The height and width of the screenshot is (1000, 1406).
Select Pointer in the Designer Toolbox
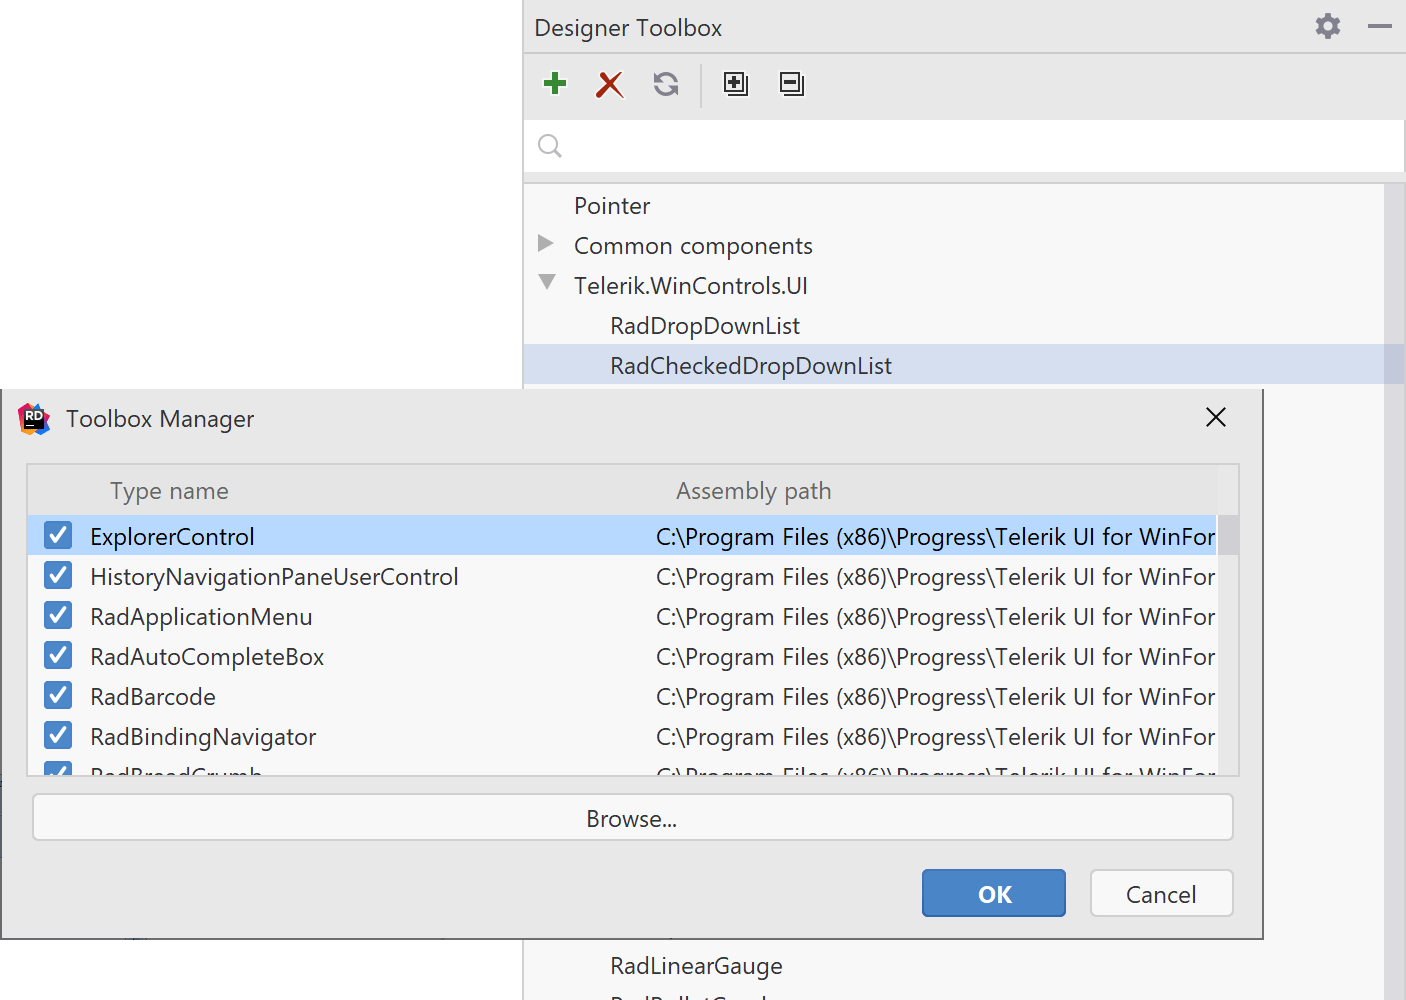[x=612, y=206]
